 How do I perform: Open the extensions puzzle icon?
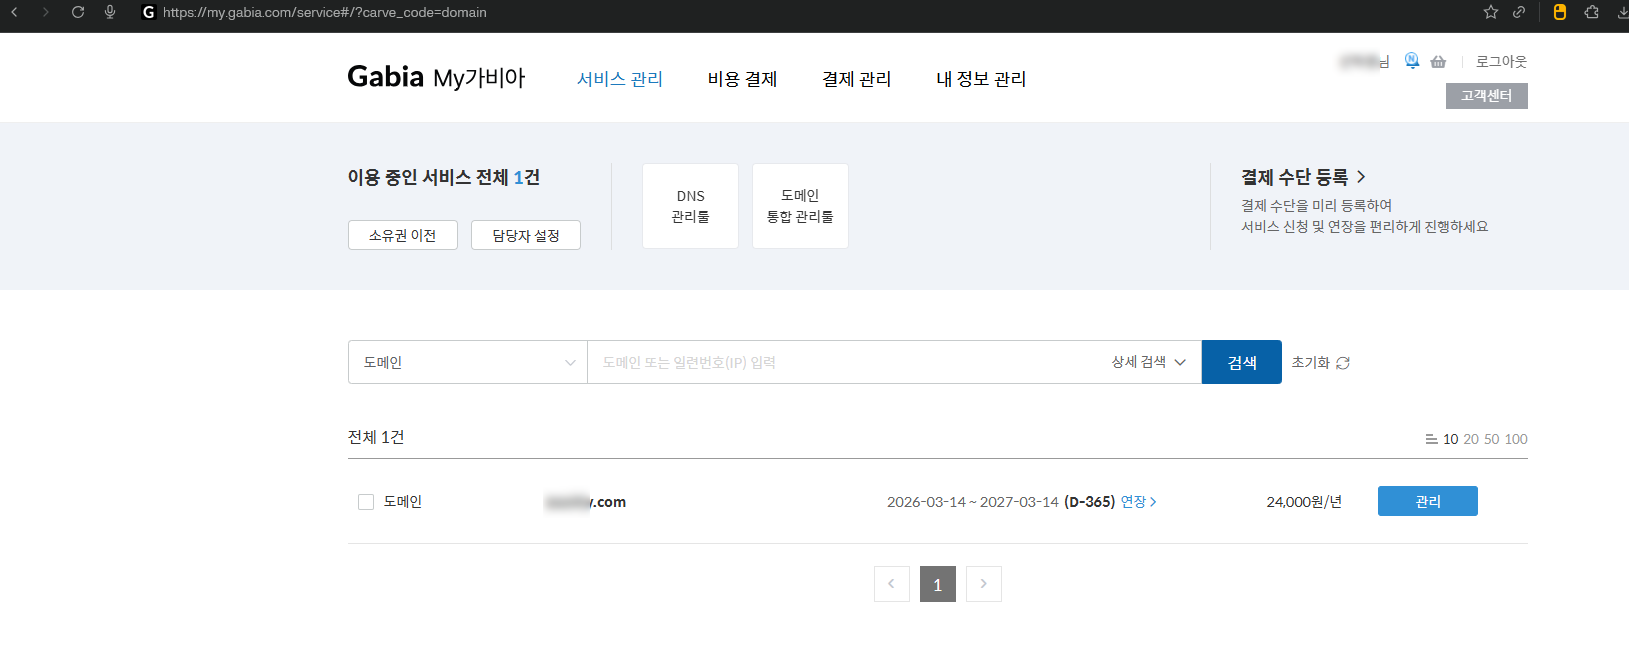tap(1592, 12)
